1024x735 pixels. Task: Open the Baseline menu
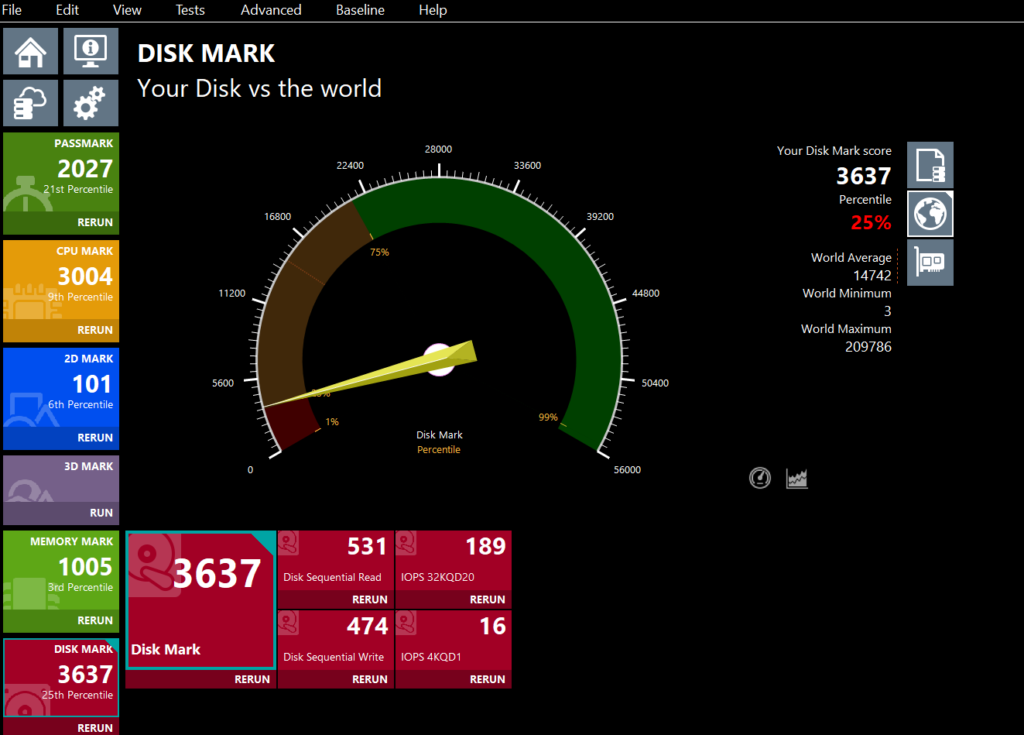point(359,10)
